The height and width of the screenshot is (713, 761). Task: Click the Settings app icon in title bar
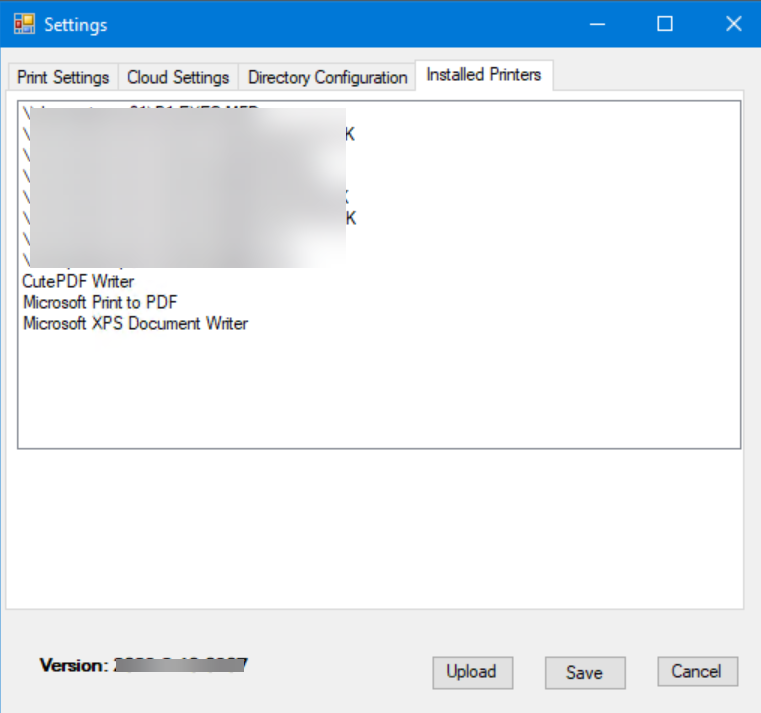(23, 24)
